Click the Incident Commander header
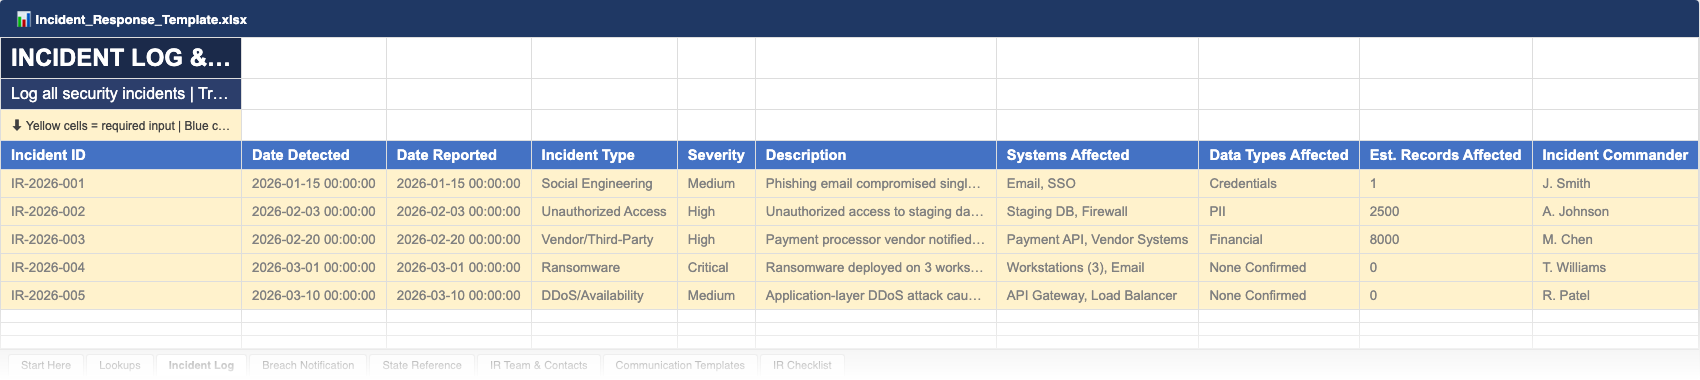The image size is (1700, 380). tap(1615, 155)
